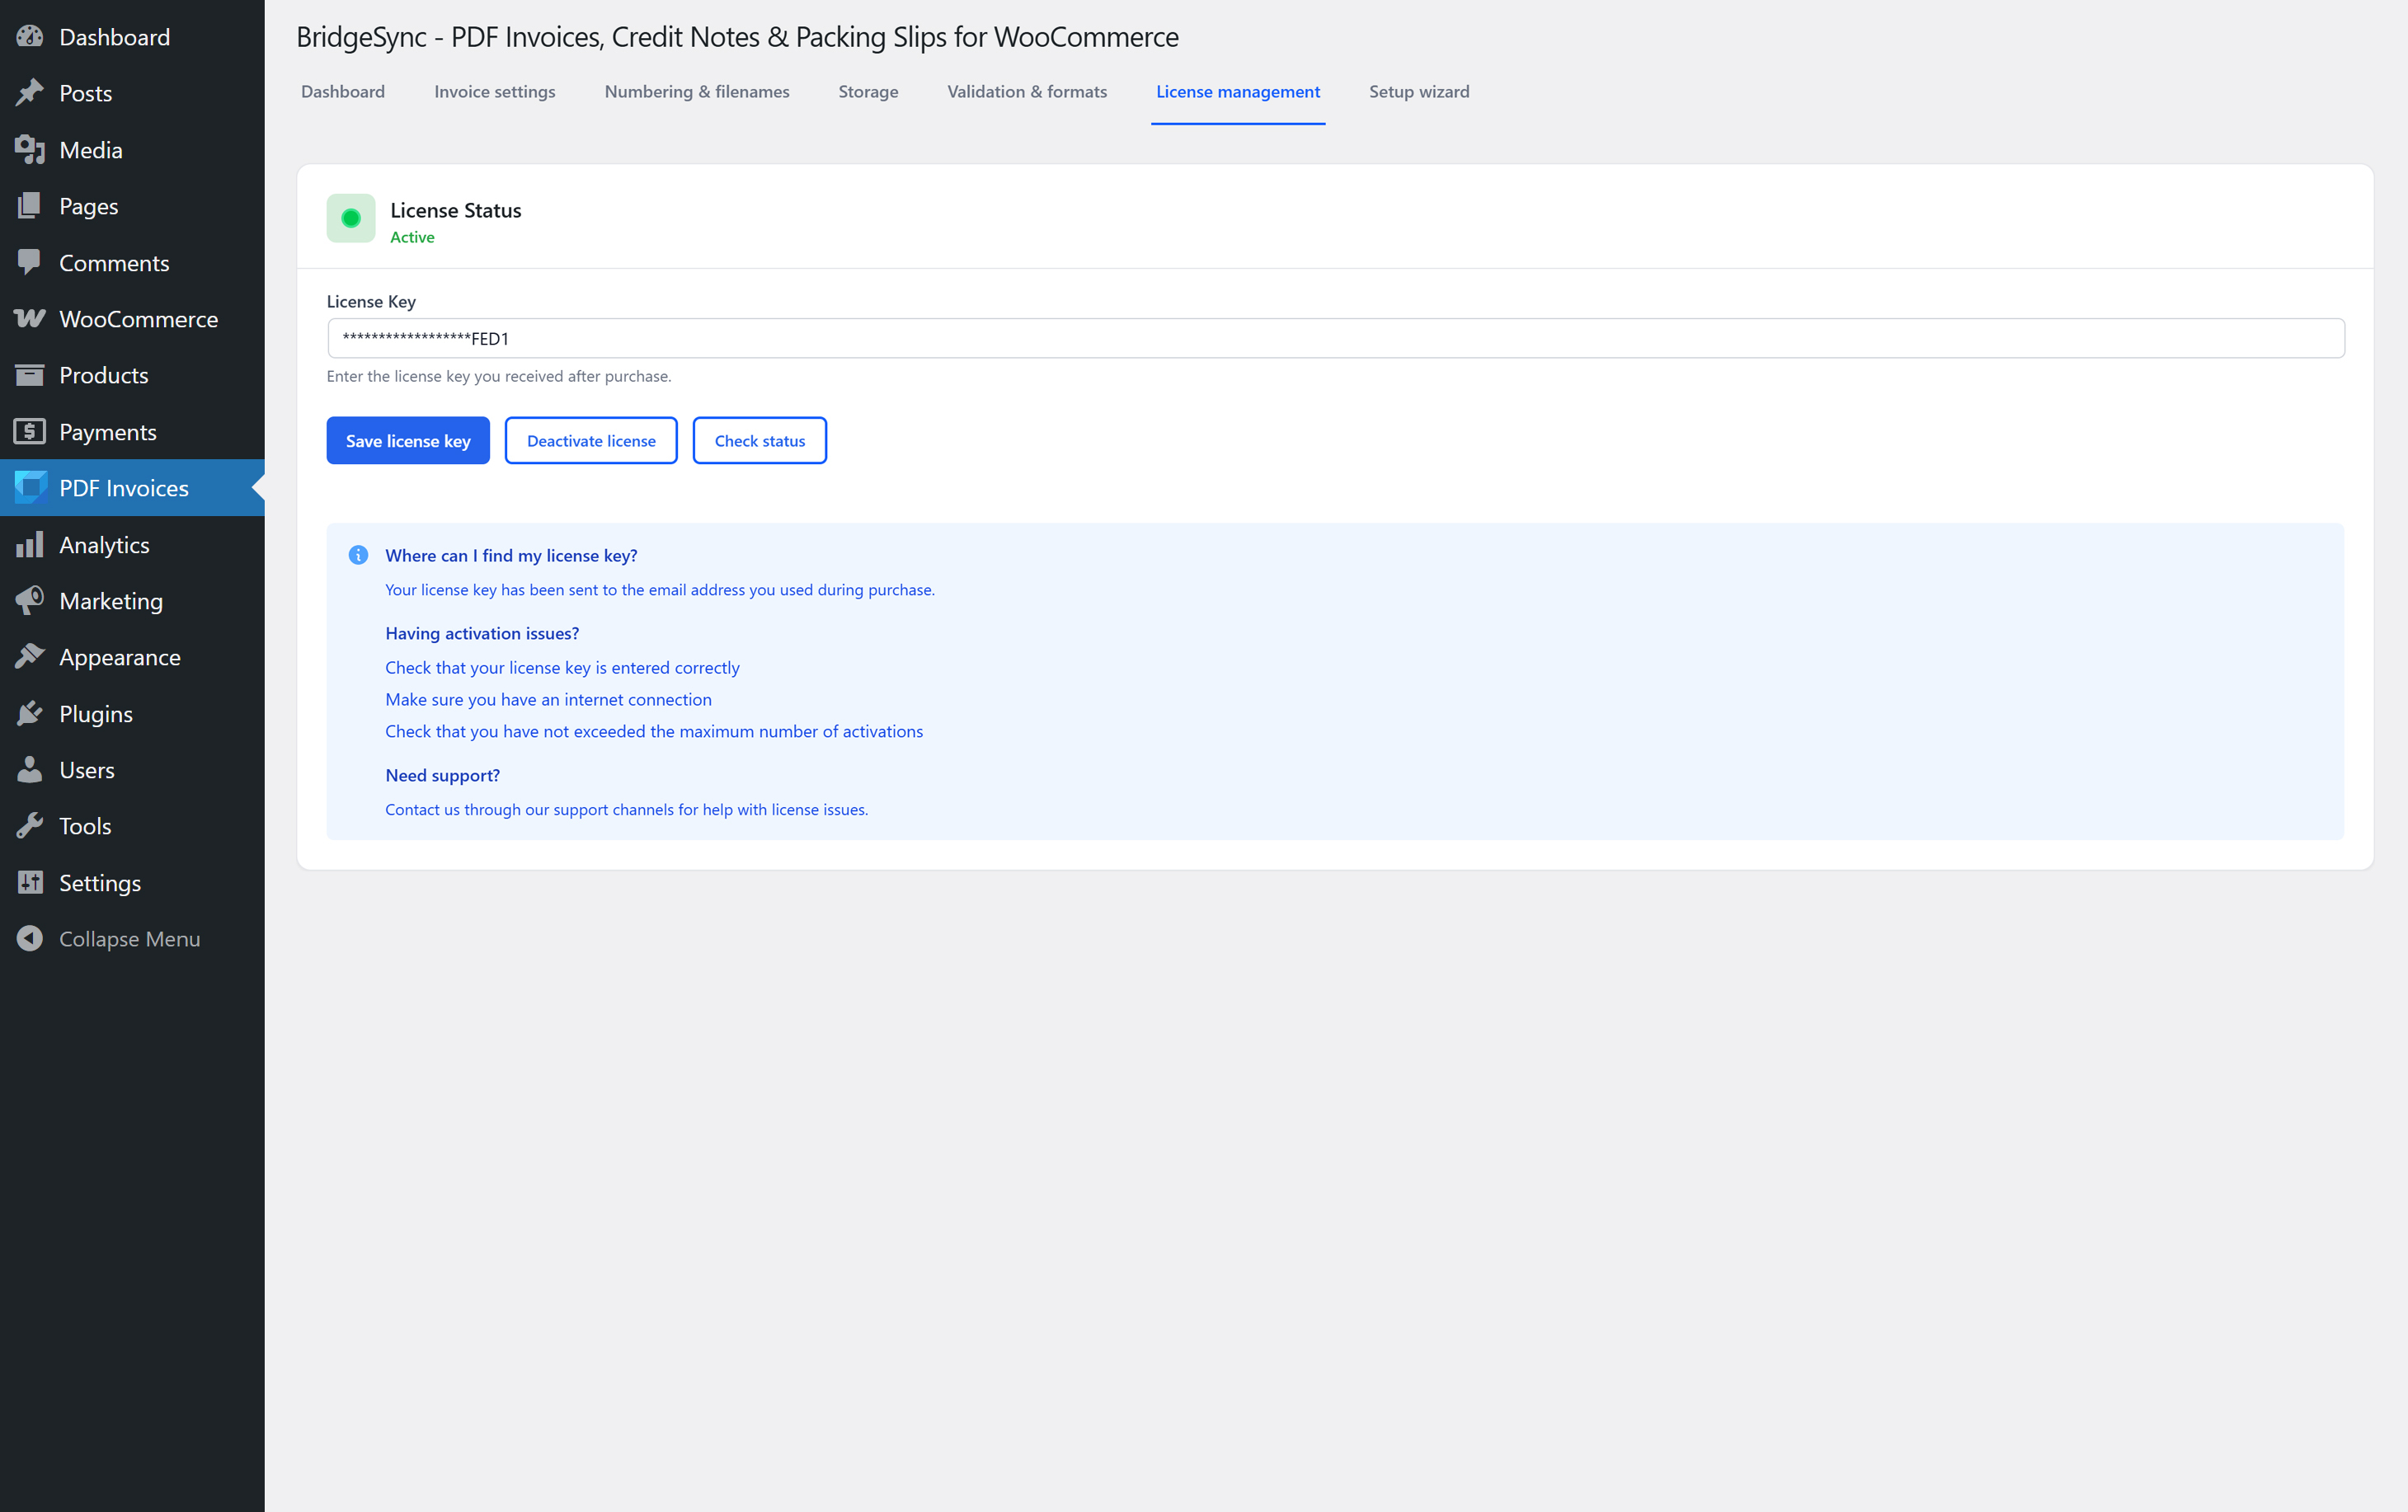Click the WooCommerce logo icon in sidebar
Viewport: 2408px width, 1512px height.
30,319
